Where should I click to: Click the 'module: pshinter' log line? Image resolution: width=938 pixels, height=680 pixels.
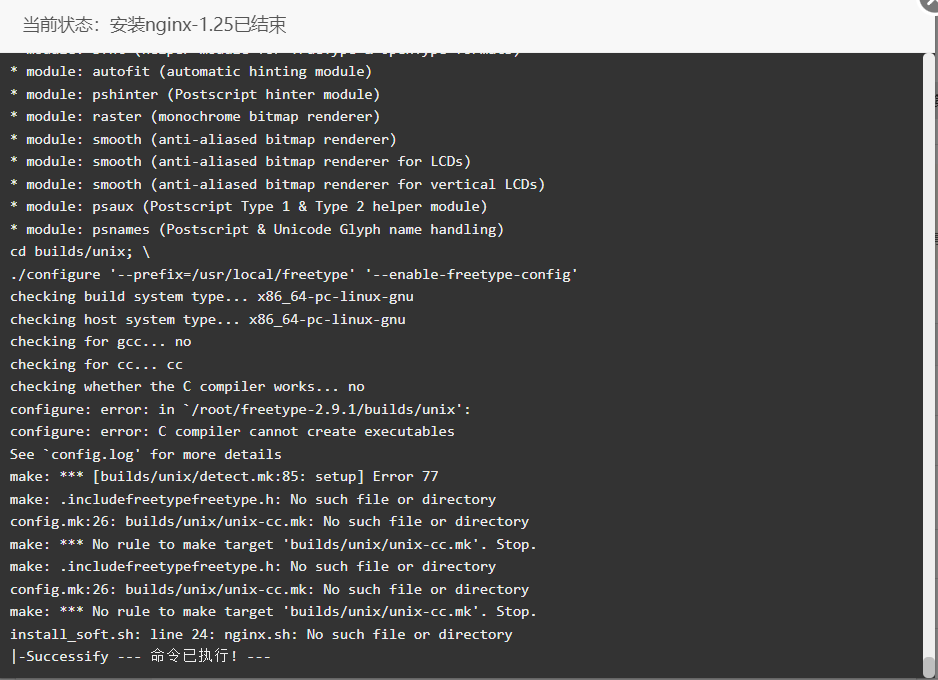[195, 94]
